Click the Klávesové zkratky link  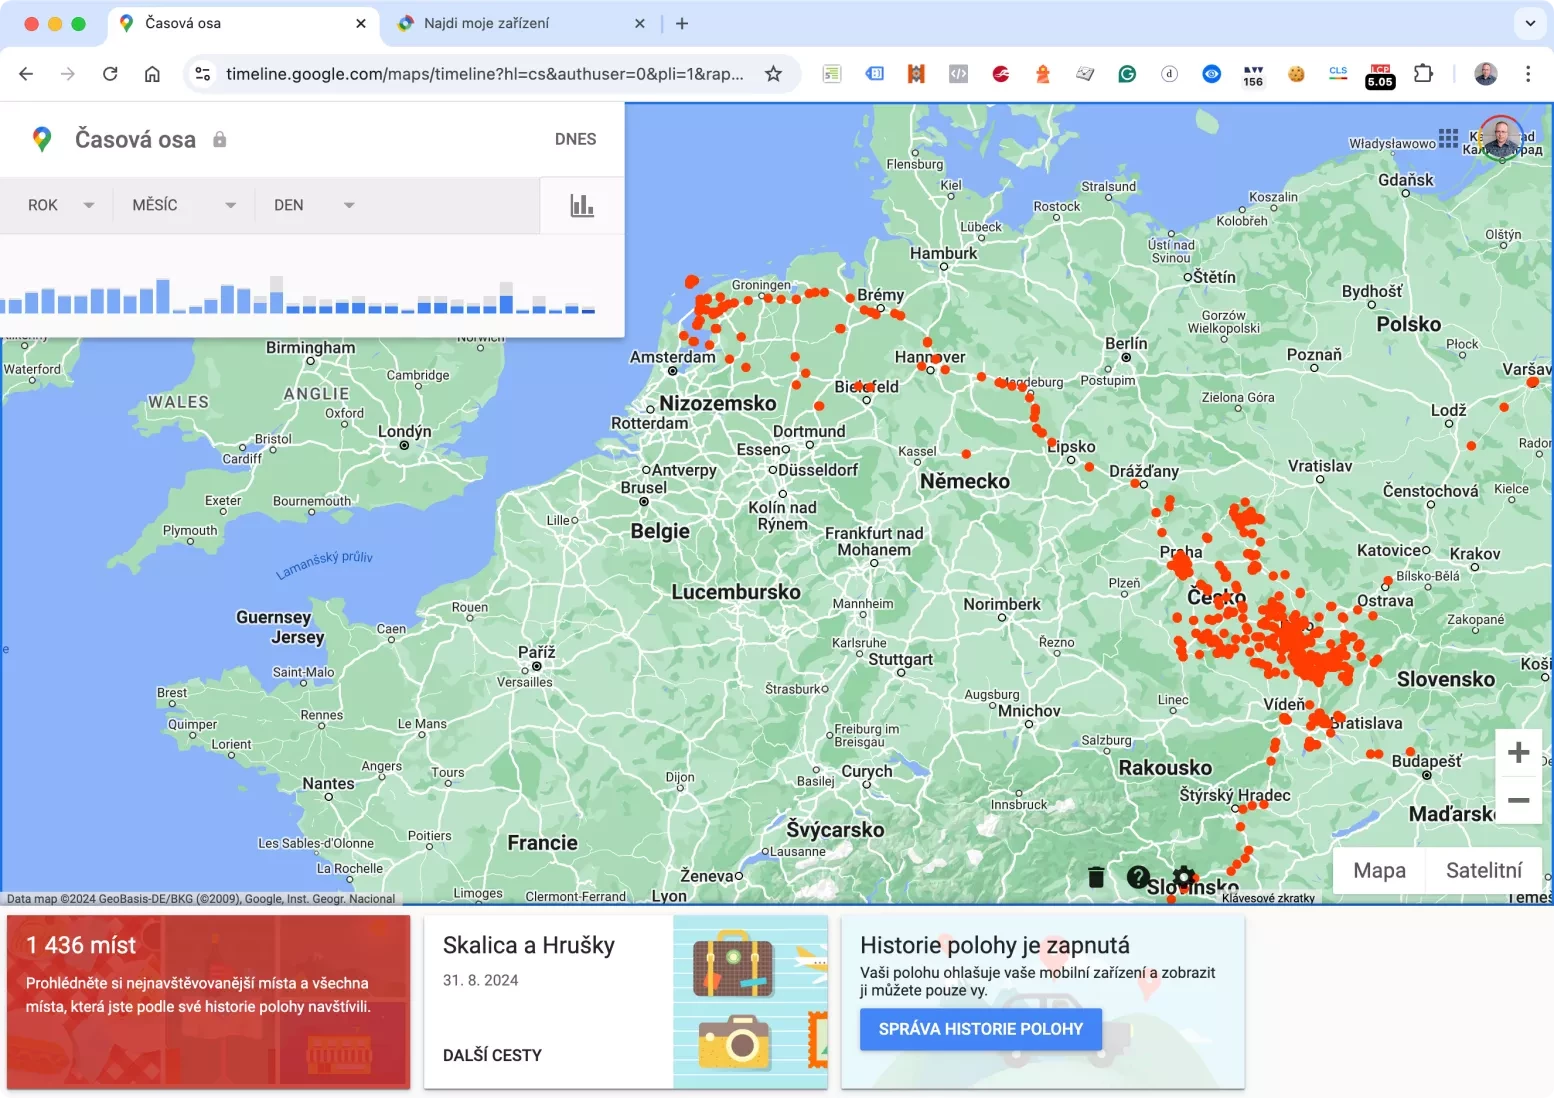pyautogui.click(x=1268, y=898)
